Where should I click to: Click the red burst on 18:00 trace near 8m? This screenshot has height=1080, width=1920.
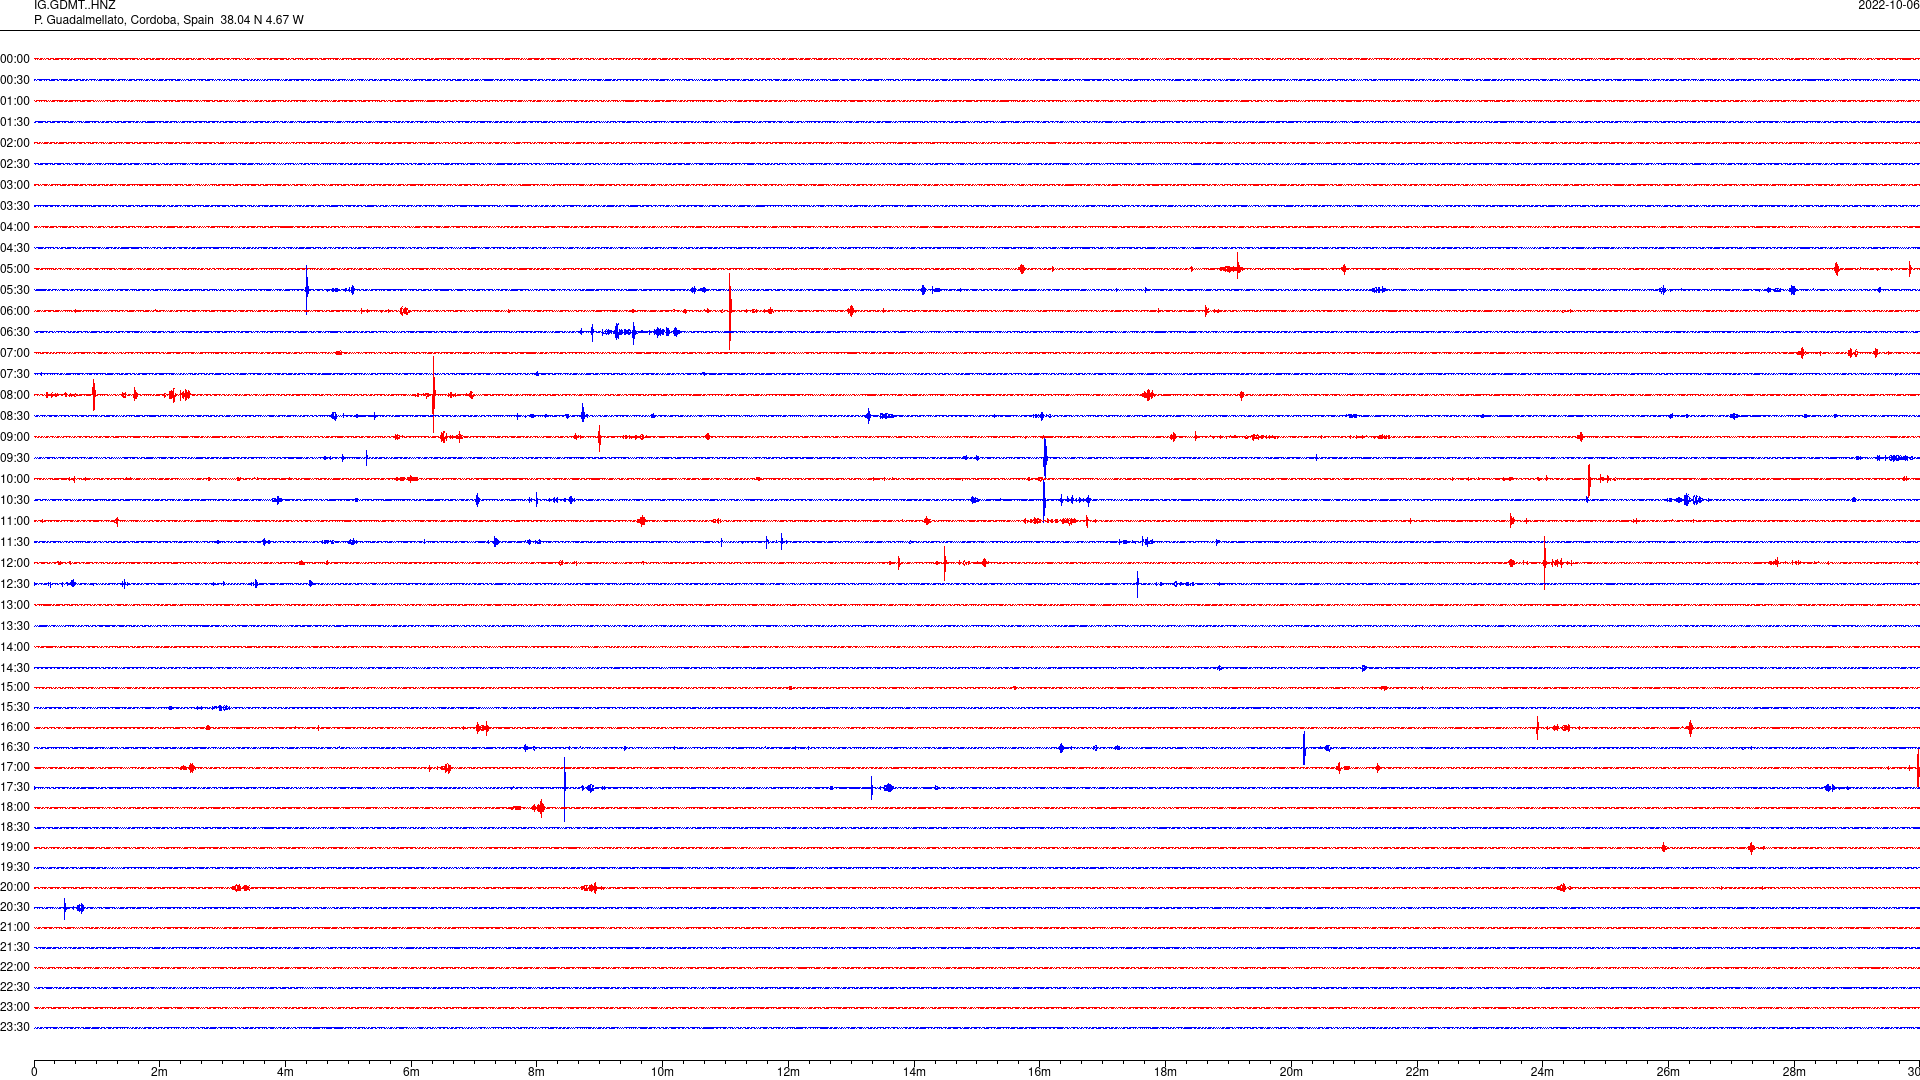pyautogui.click(x=539, y=807)
